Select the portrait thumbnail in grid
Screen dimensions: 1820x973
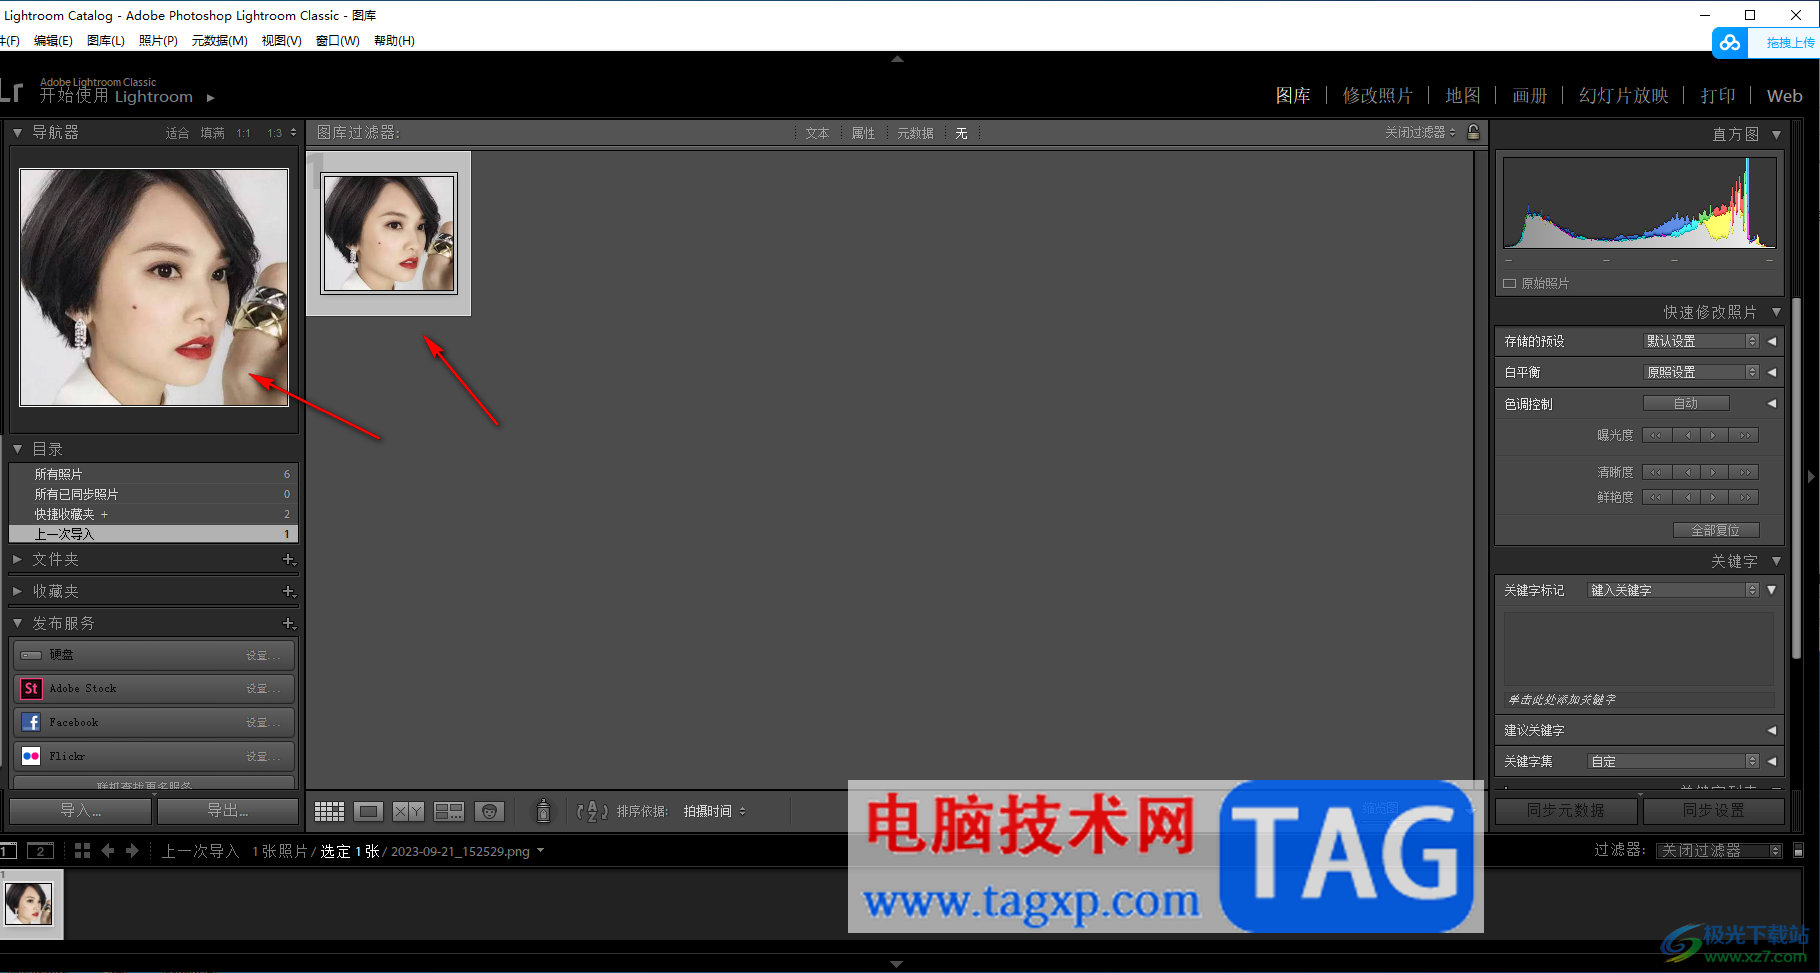click(x=389, y=233)
